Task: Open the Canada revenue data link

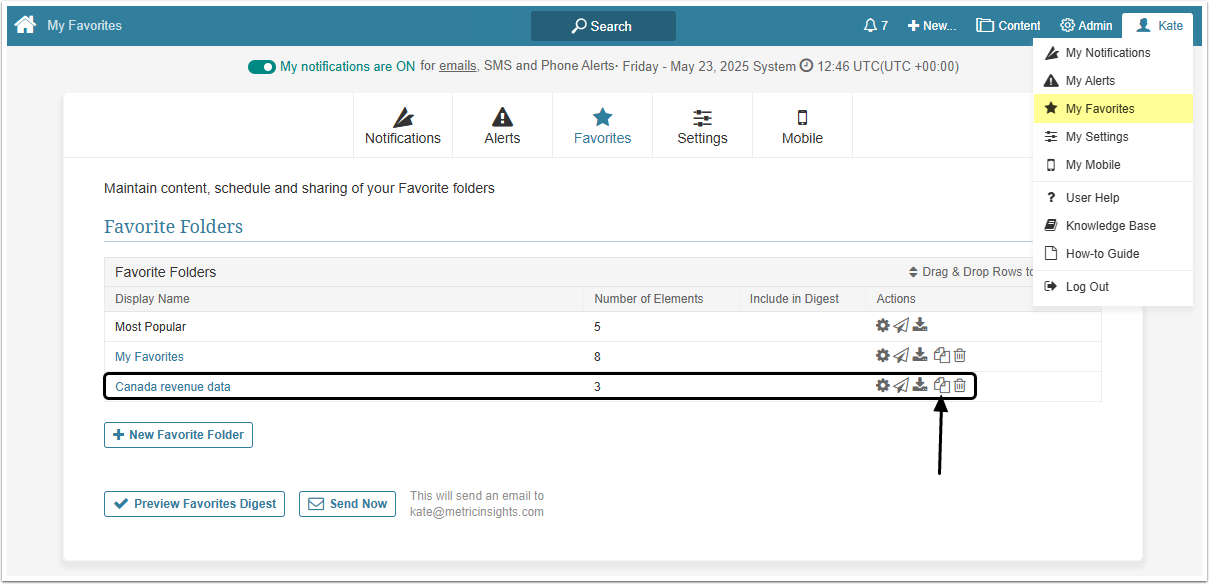Action: click(x=172, y=386)
